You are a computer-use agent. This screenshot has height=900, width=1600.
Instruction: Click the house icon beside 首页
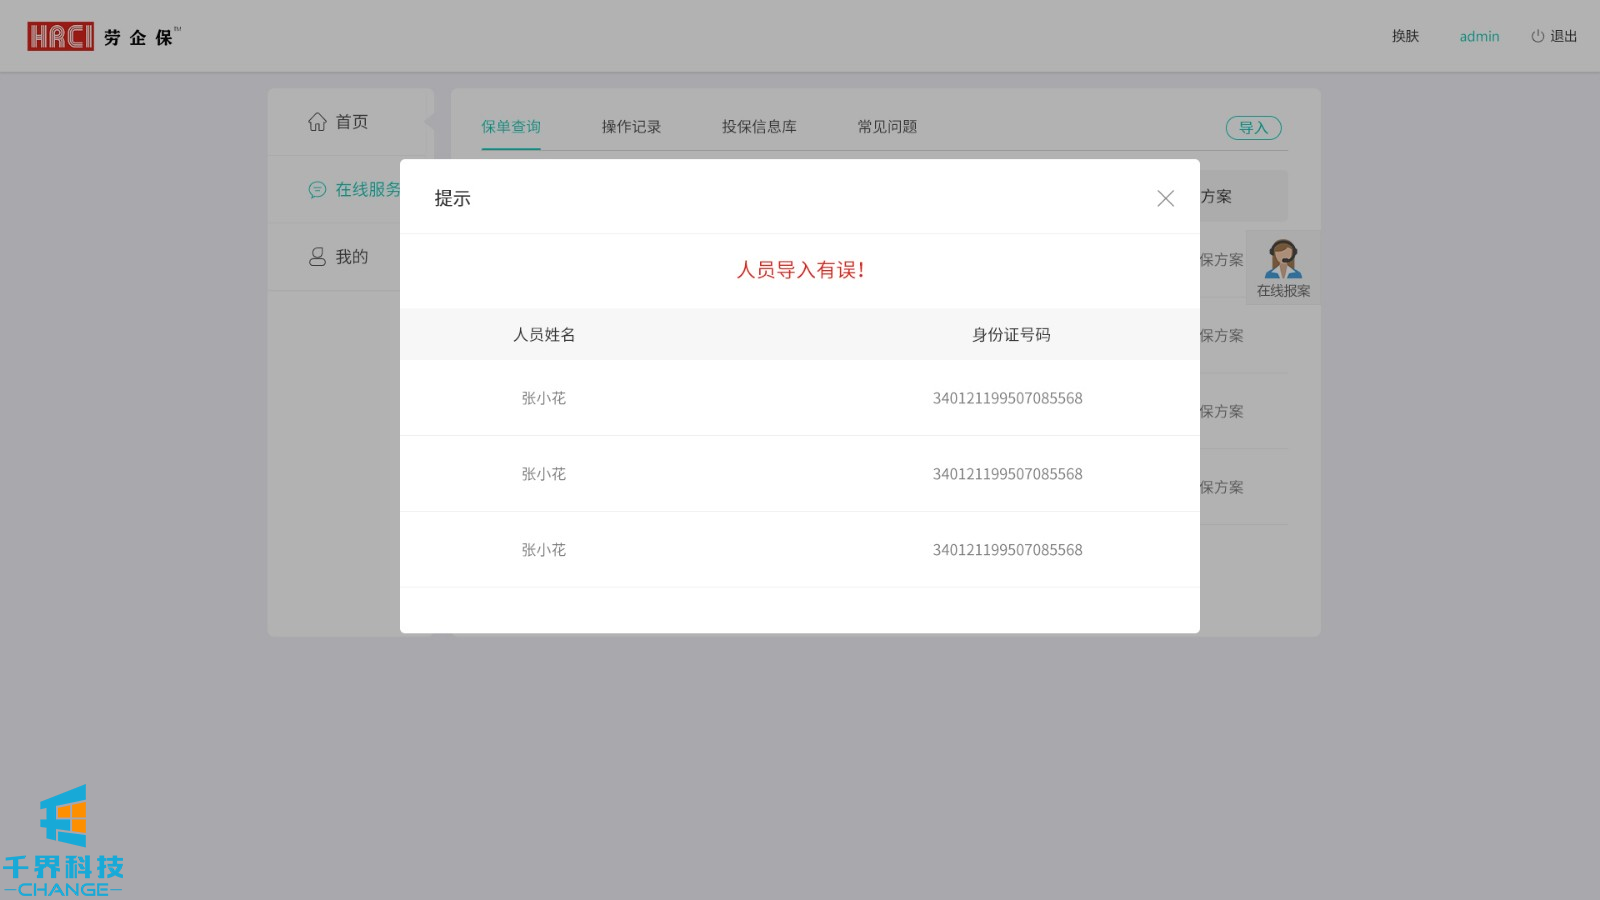(x=317, y=122)
